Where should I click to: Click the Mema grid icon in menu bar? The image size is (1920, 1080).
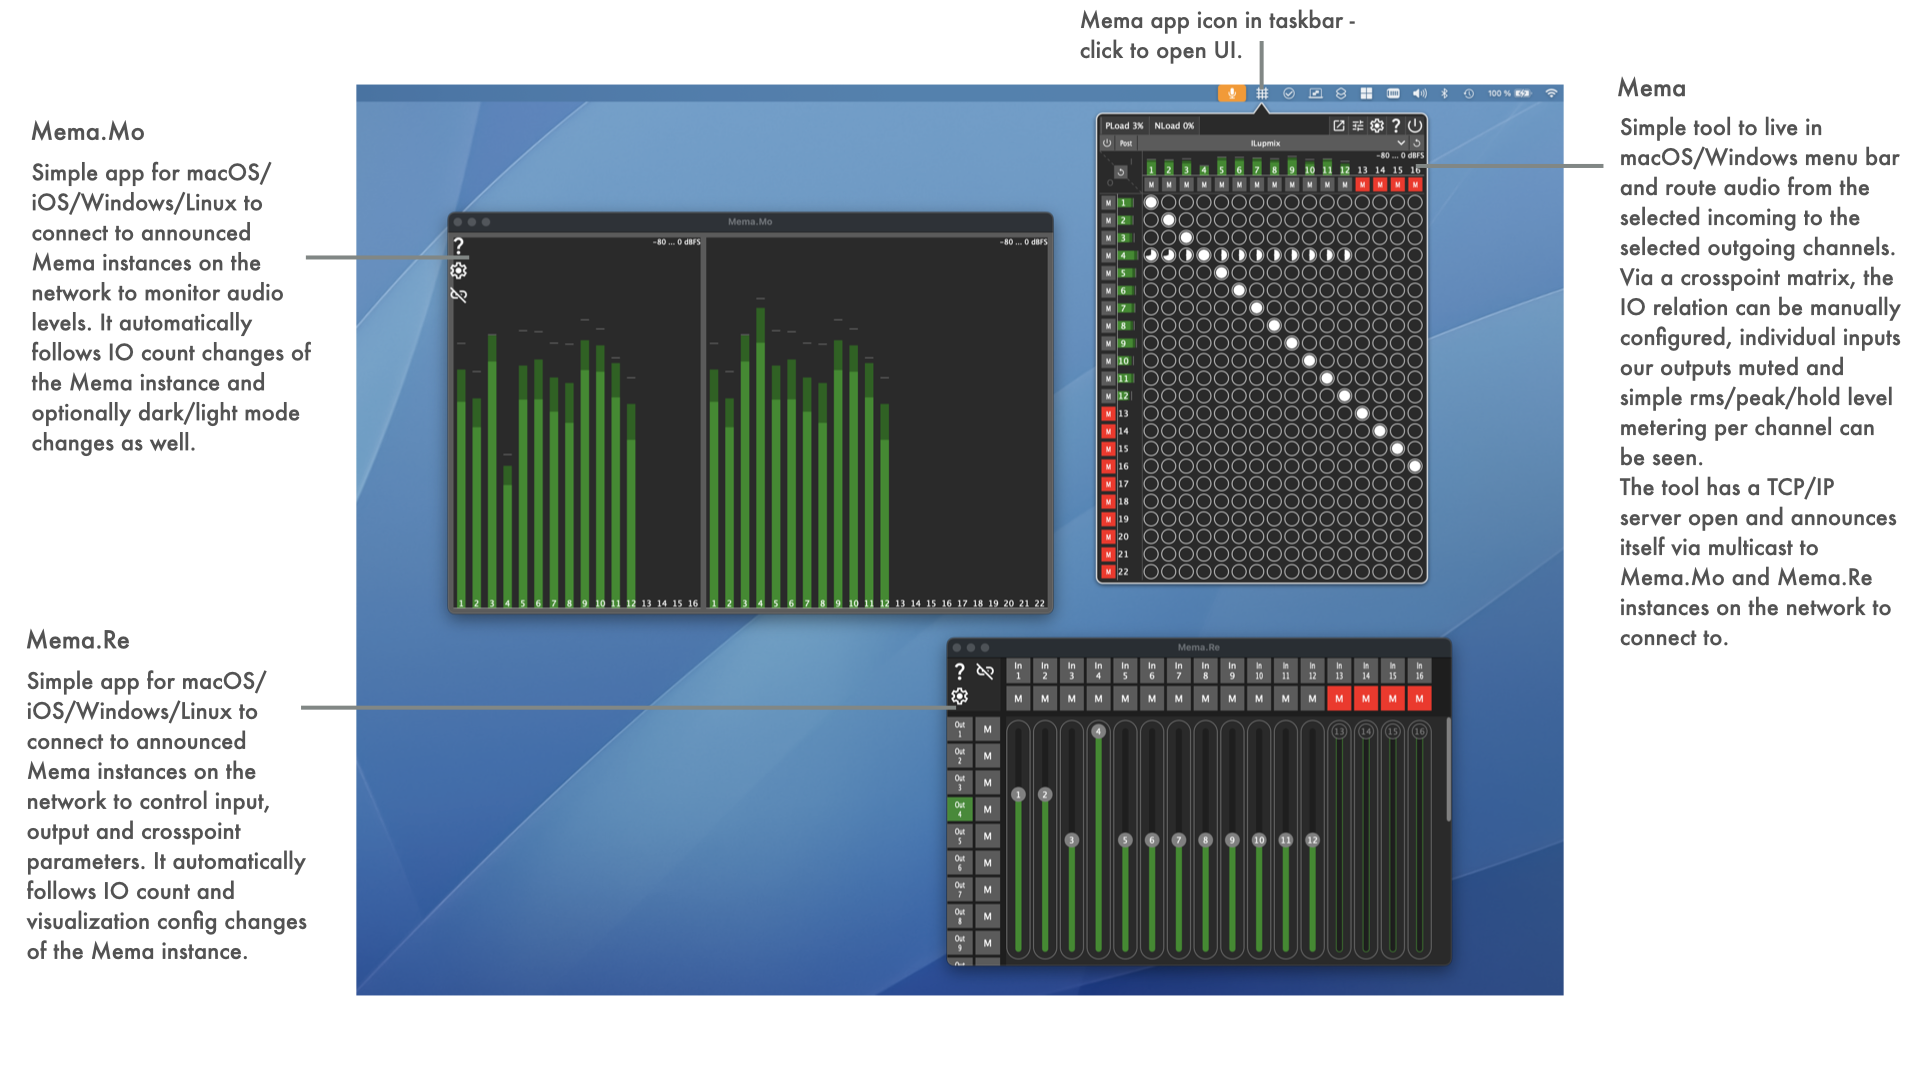[1262, 93]
